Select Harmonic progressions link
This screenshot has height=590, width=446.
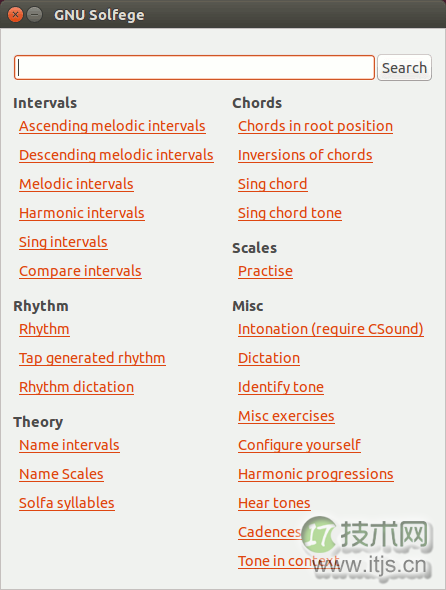[x=316, y=474]
